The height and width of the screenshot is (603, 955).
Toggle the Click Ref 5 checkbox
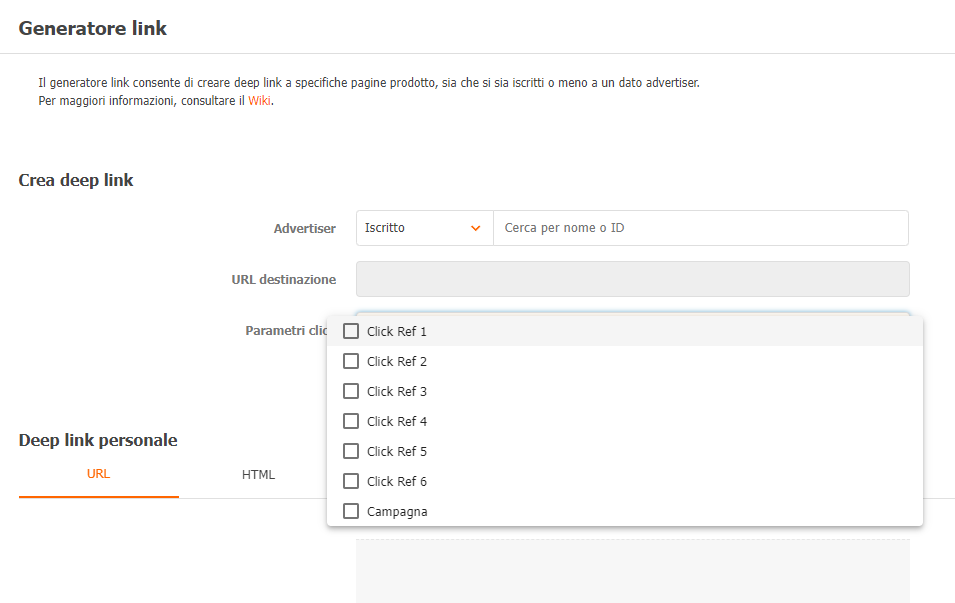click(351, 451)
